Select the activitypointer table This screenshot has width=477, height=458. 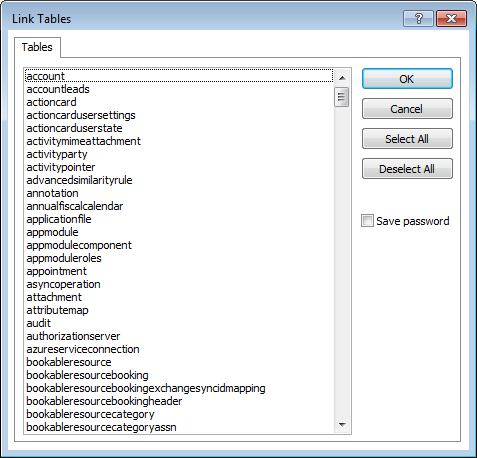pos(179,167)
